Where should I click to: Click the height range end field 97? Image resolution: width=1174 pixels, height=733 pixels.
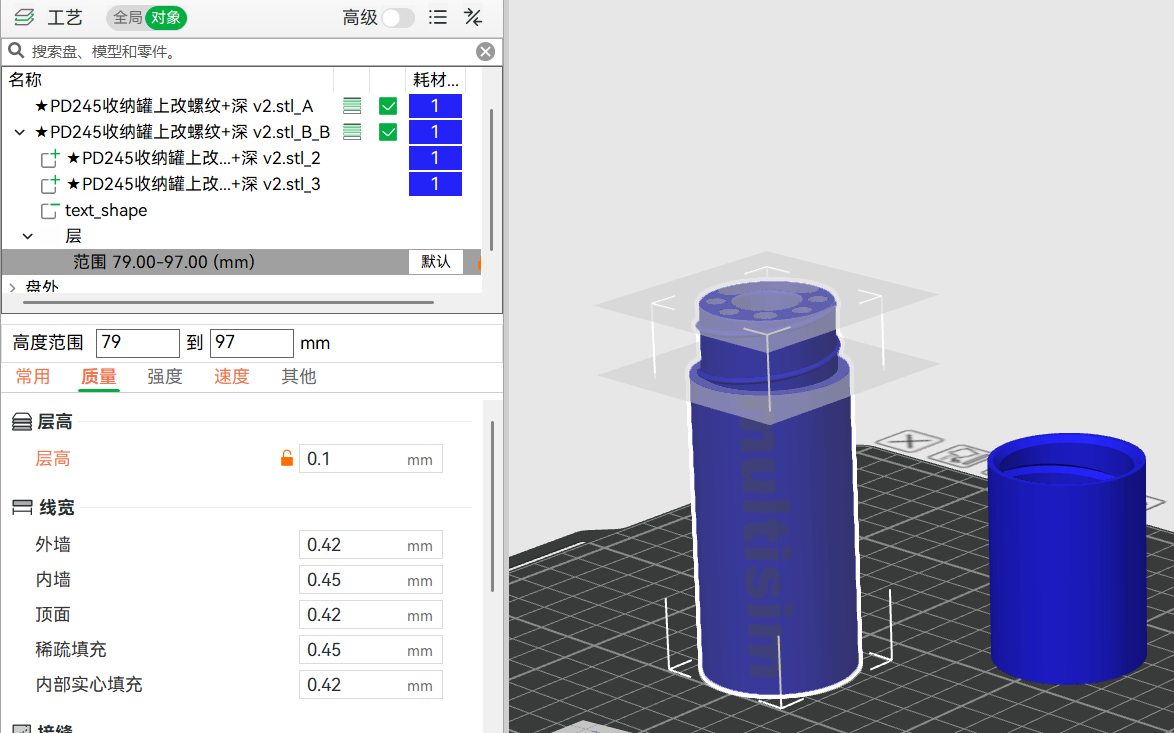[x=252, y=343]
